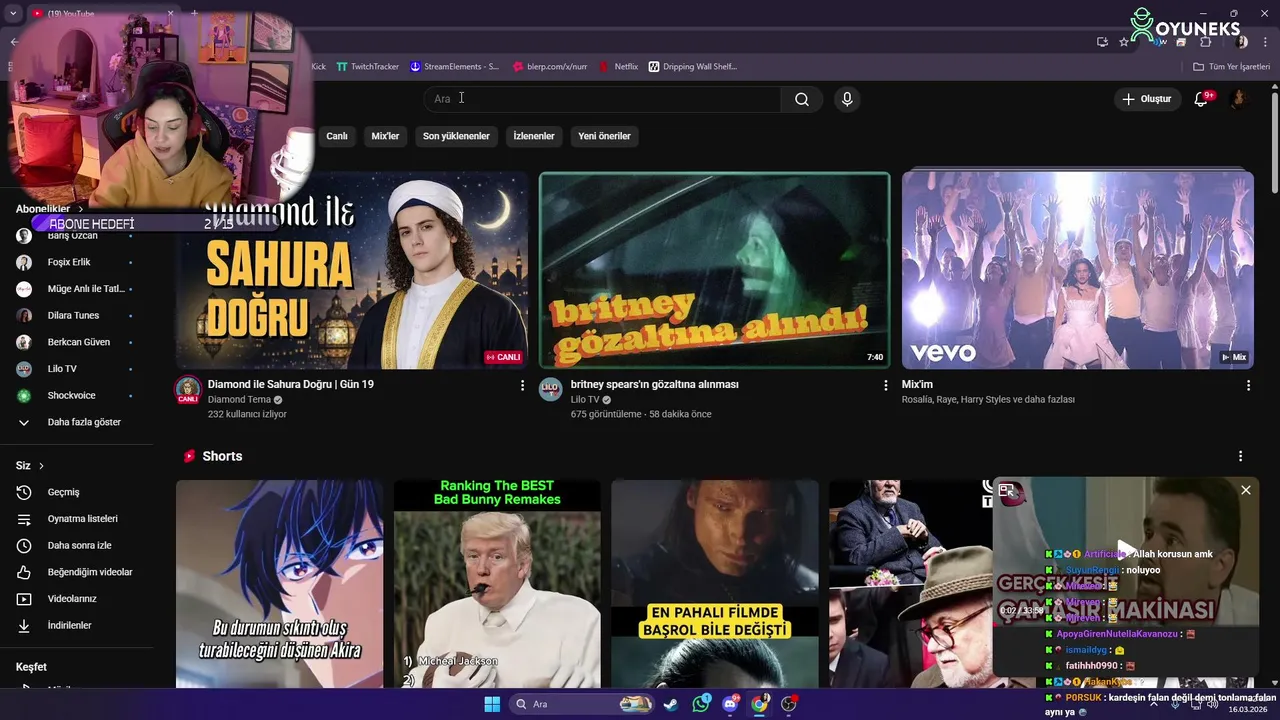Focus the Ara search input field

pos(602,99)
